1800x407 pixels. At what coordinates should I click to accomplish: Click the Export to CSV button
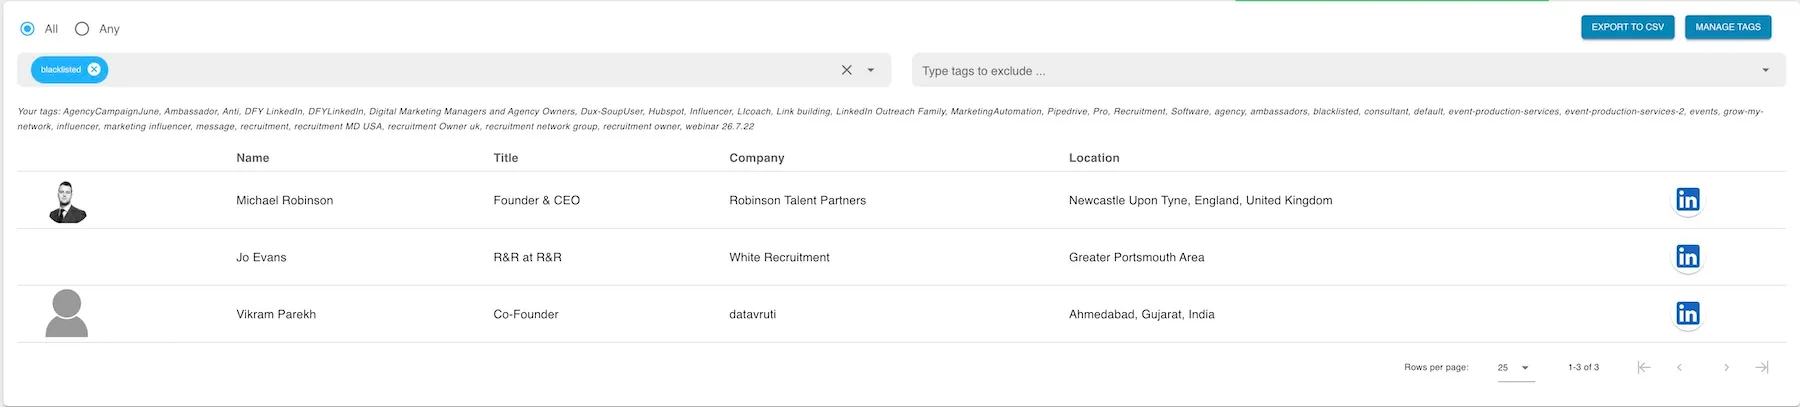(1627, 27)
